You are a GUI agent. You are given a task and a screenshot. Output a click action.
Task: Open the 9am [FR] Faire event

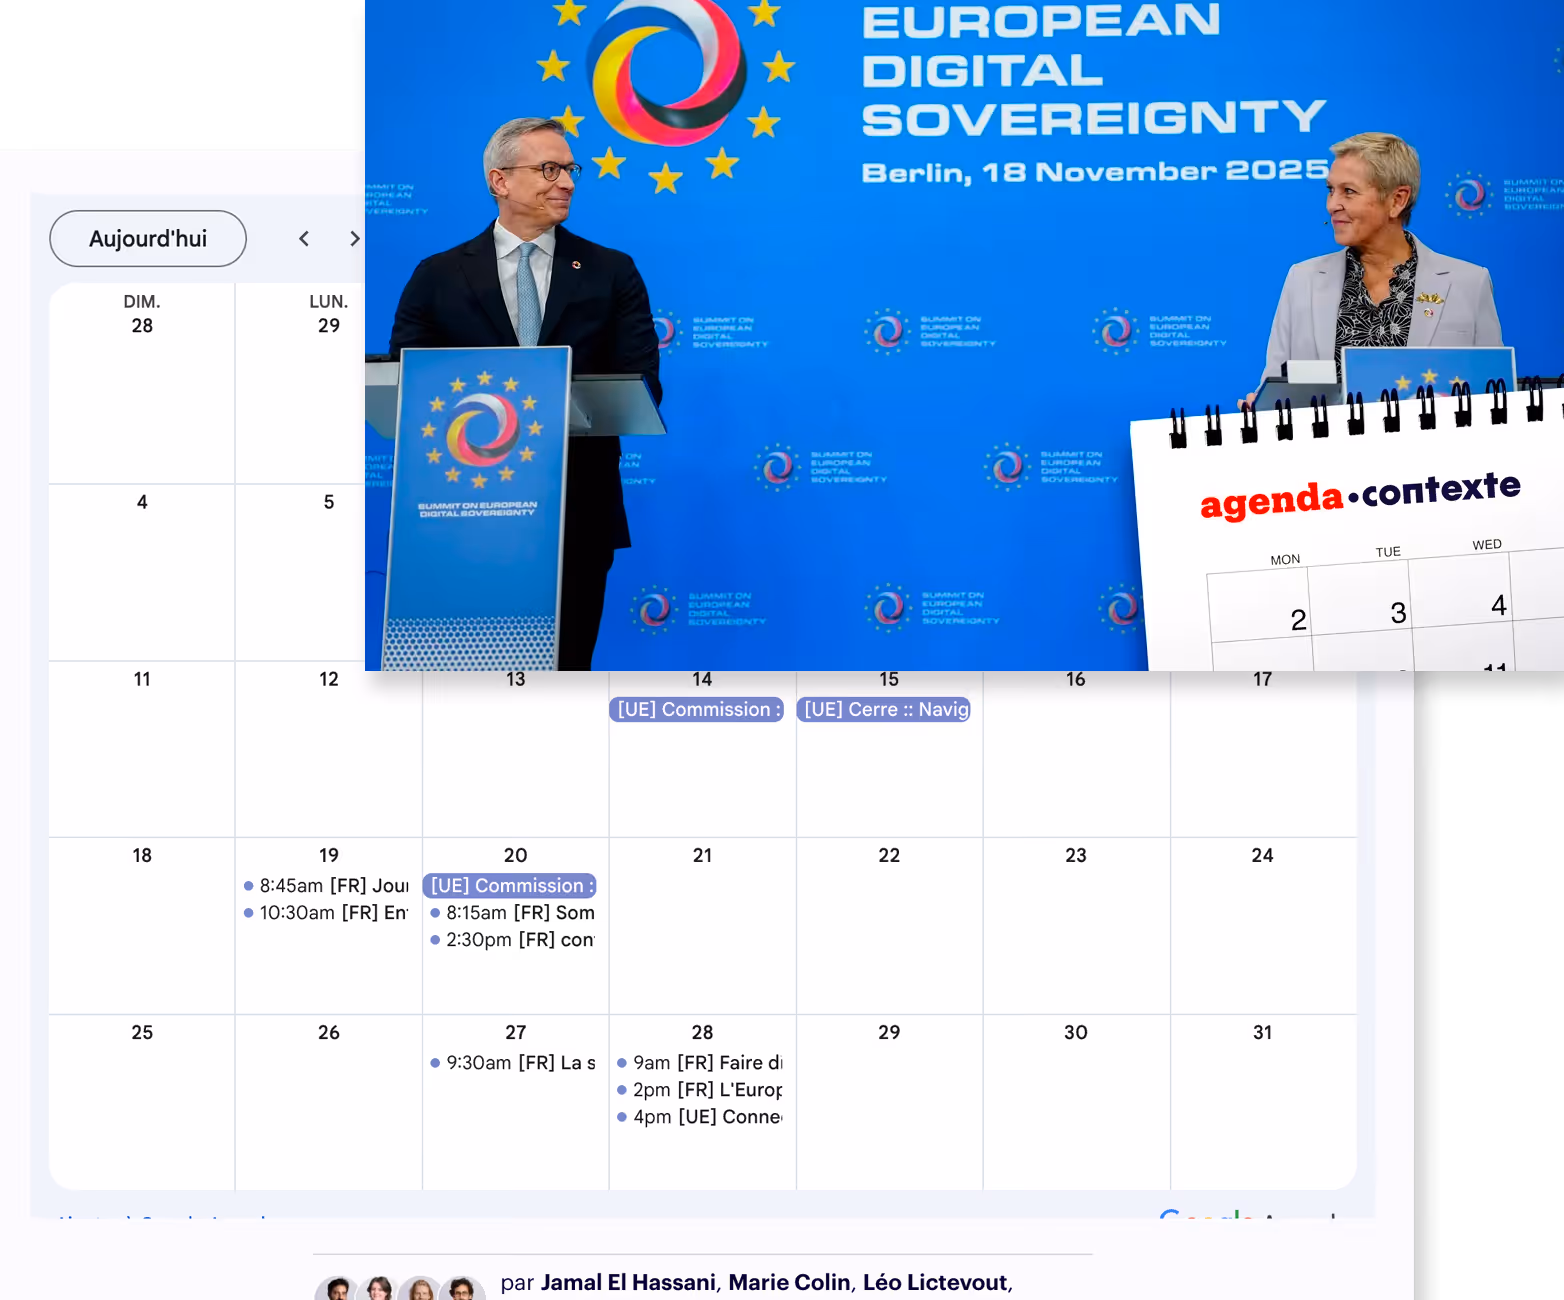700,1063
